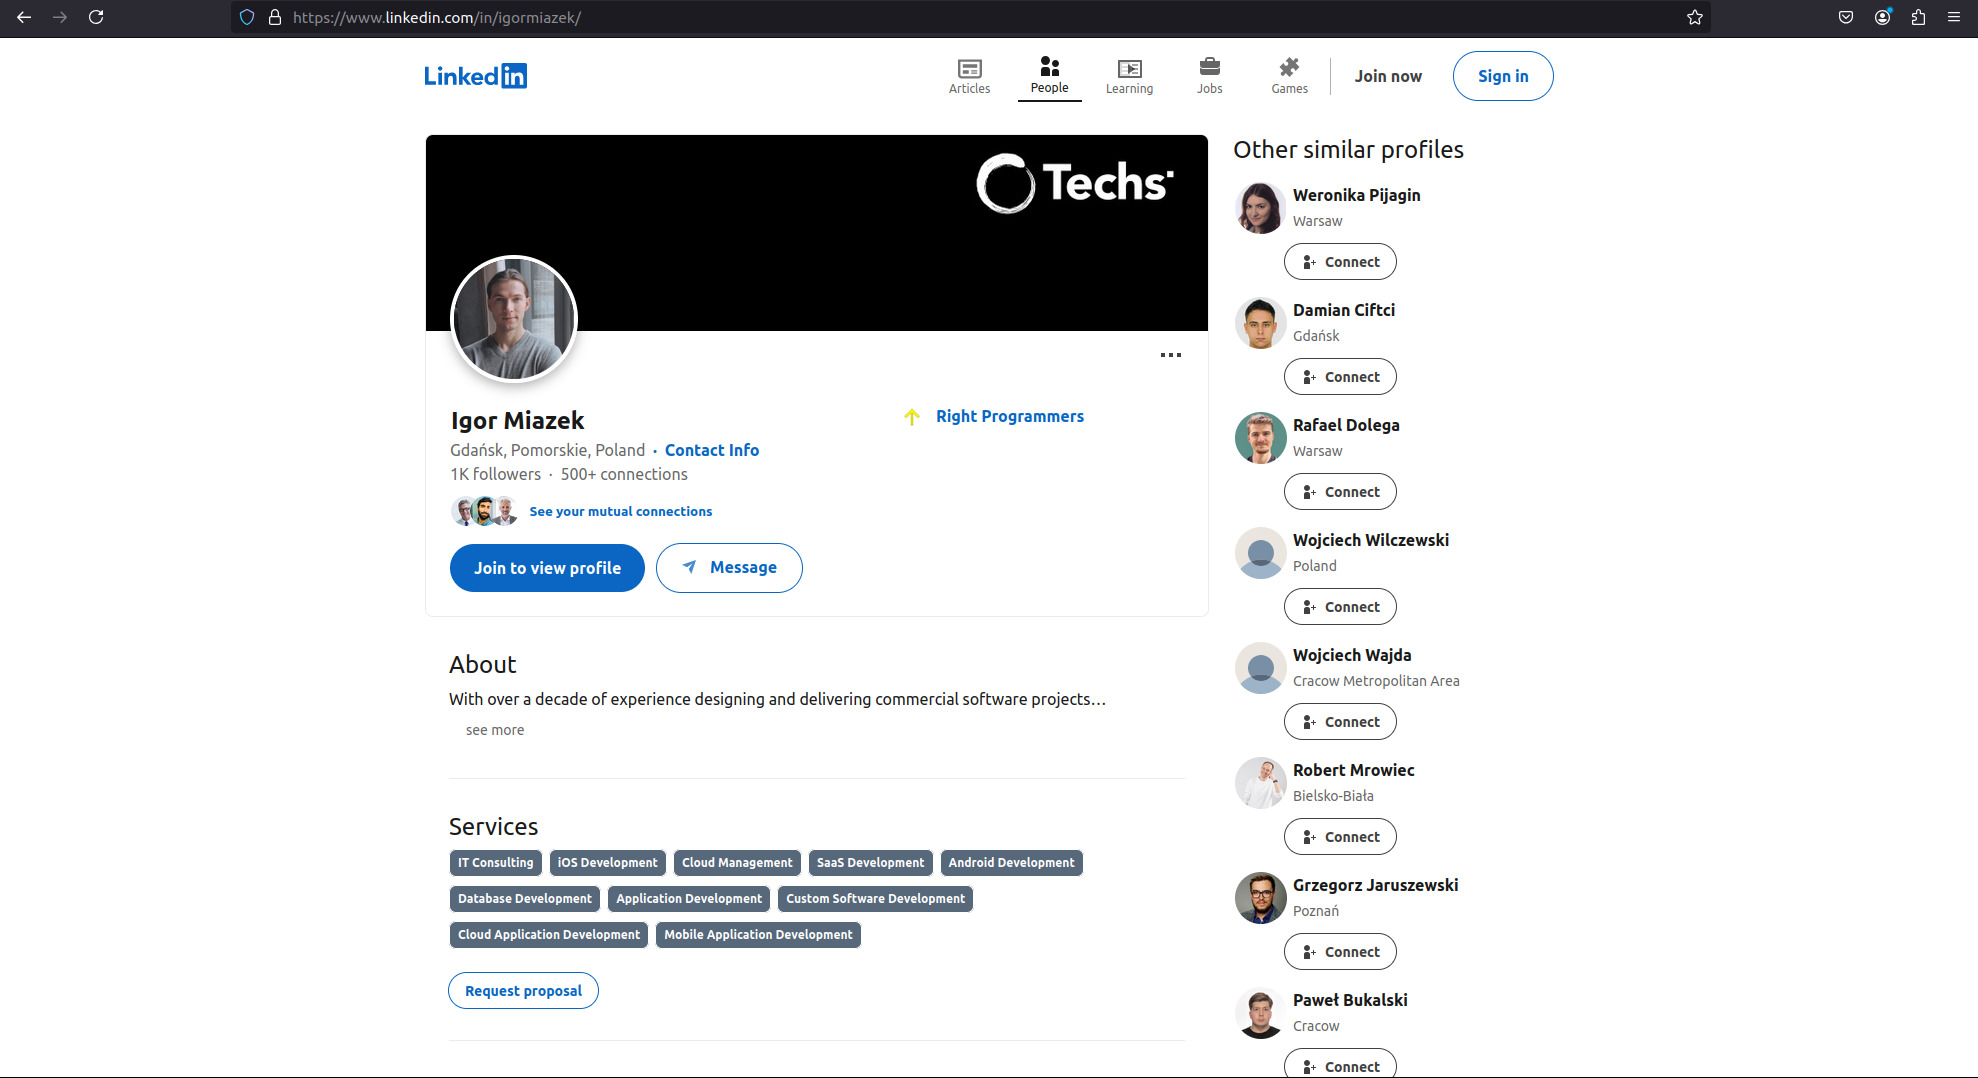Click Igor Miazek's profile photo

pos(513,318)
